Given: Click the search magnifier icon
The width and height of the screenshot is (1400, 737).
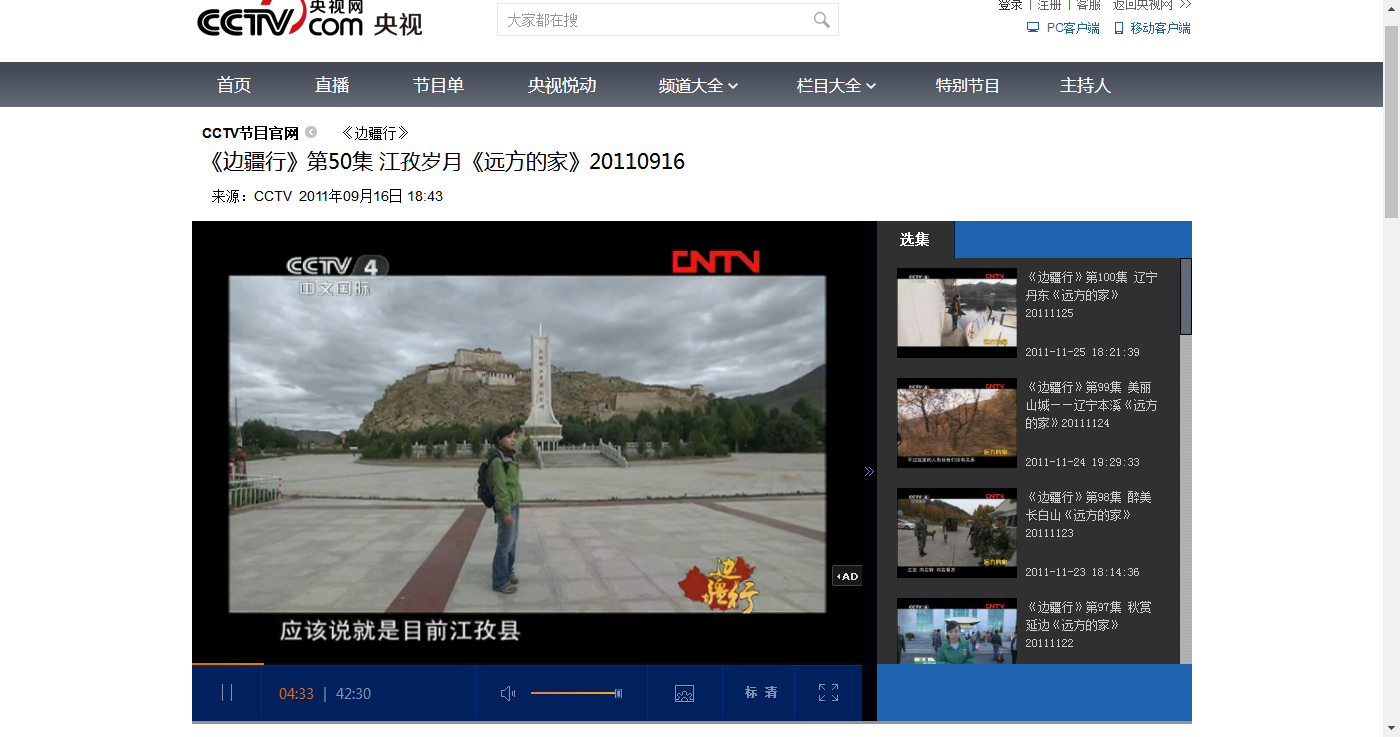Looking at the screenshot, I should (821, 20).
